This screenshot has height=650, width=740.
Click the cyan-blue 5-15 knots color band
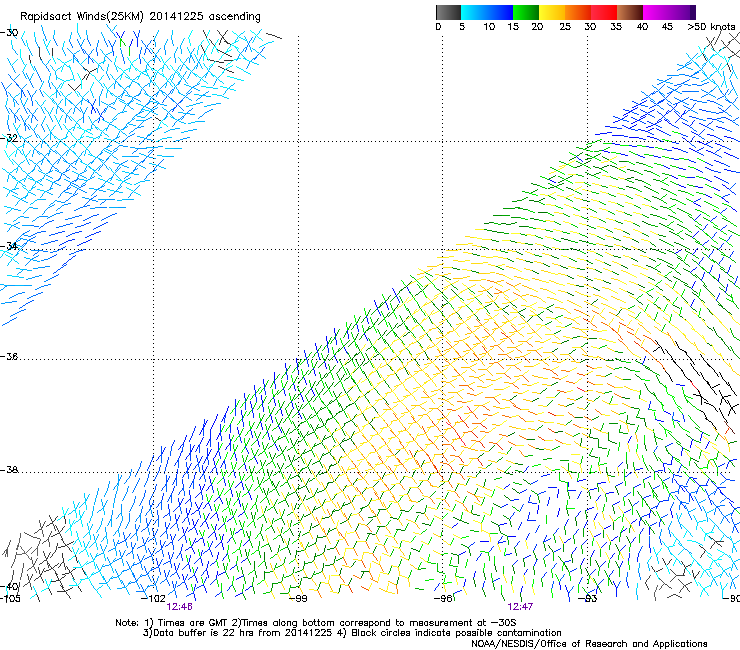coord(487,12)
